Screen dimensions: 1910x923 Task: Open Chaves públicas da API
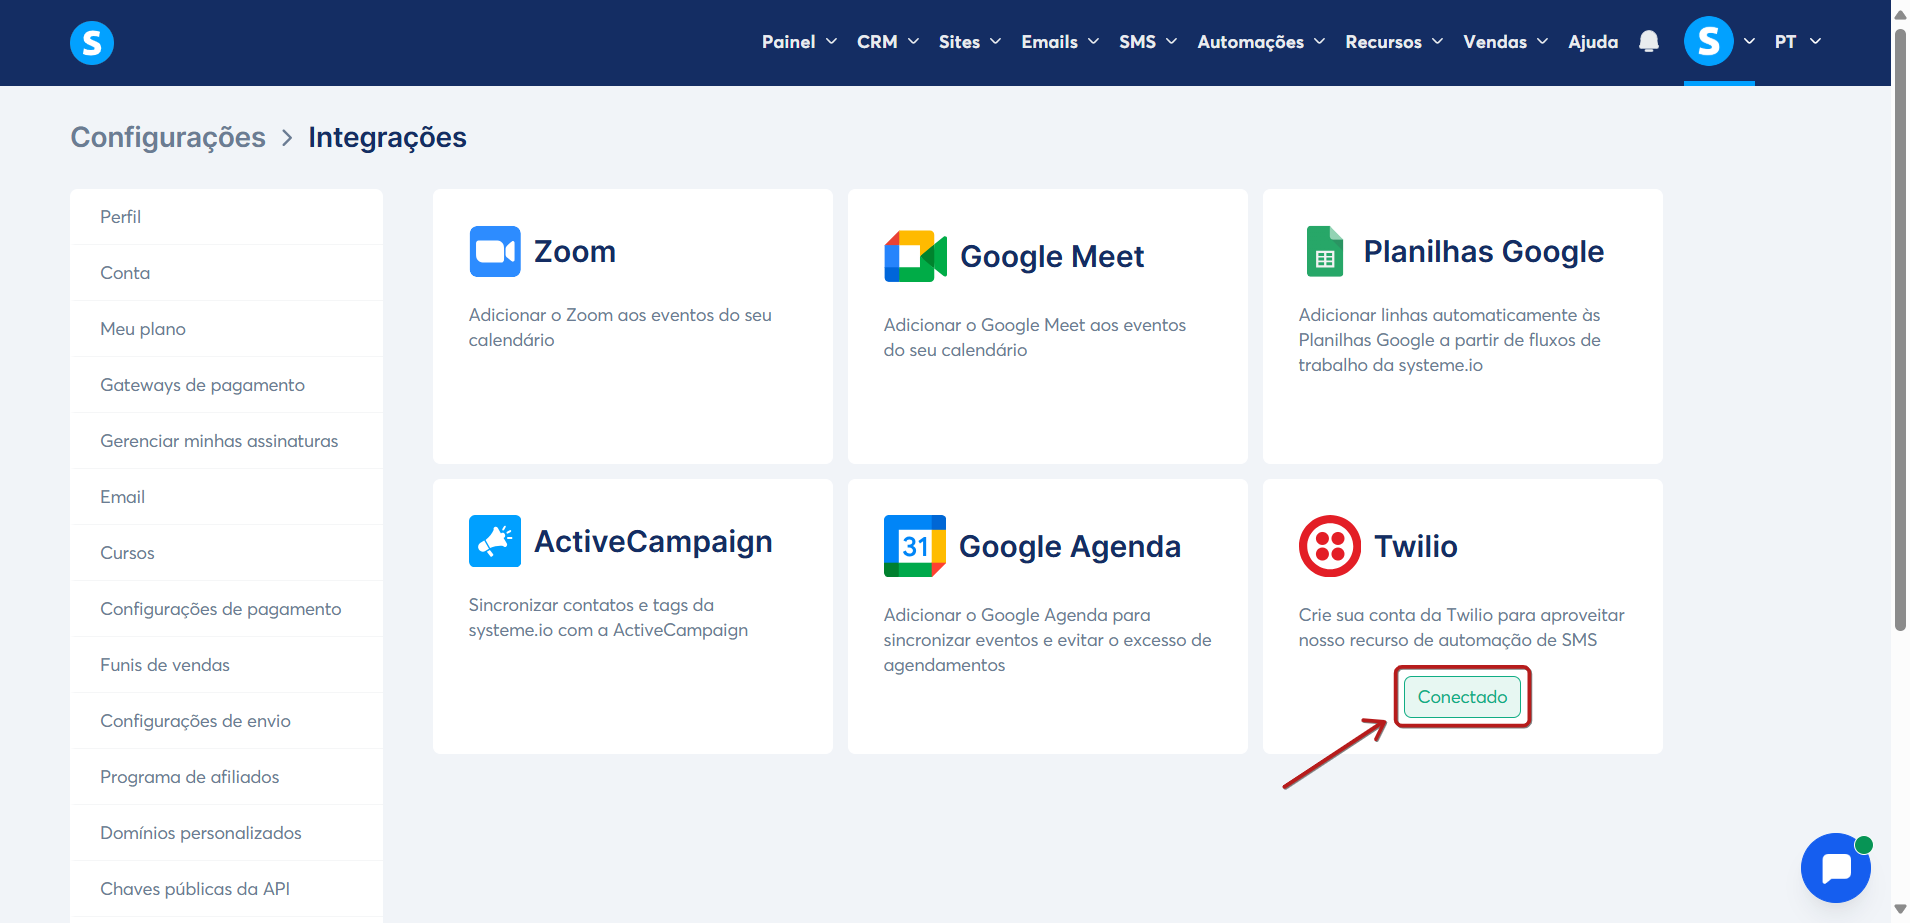point(226,889)
